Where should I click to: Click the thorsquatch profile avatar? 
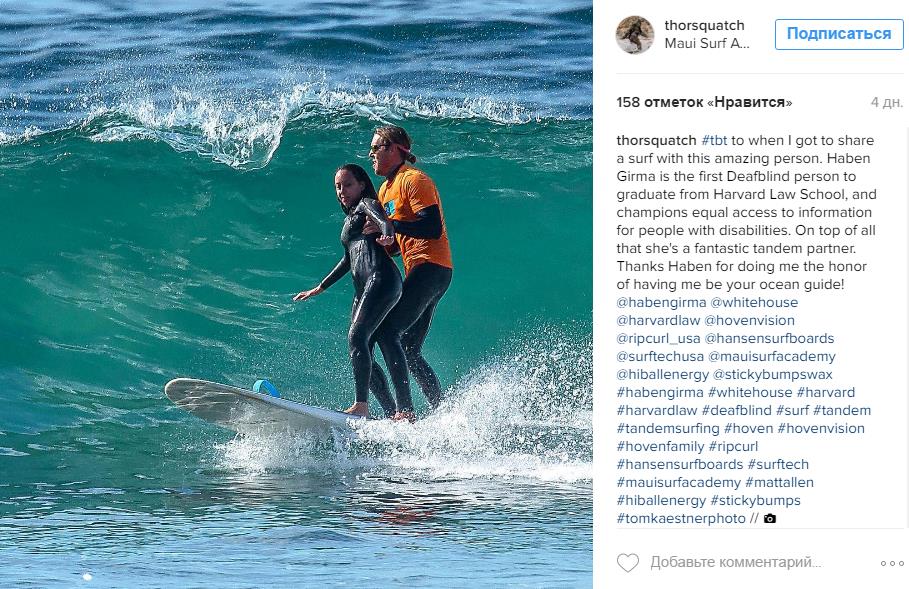coord(634,35)
